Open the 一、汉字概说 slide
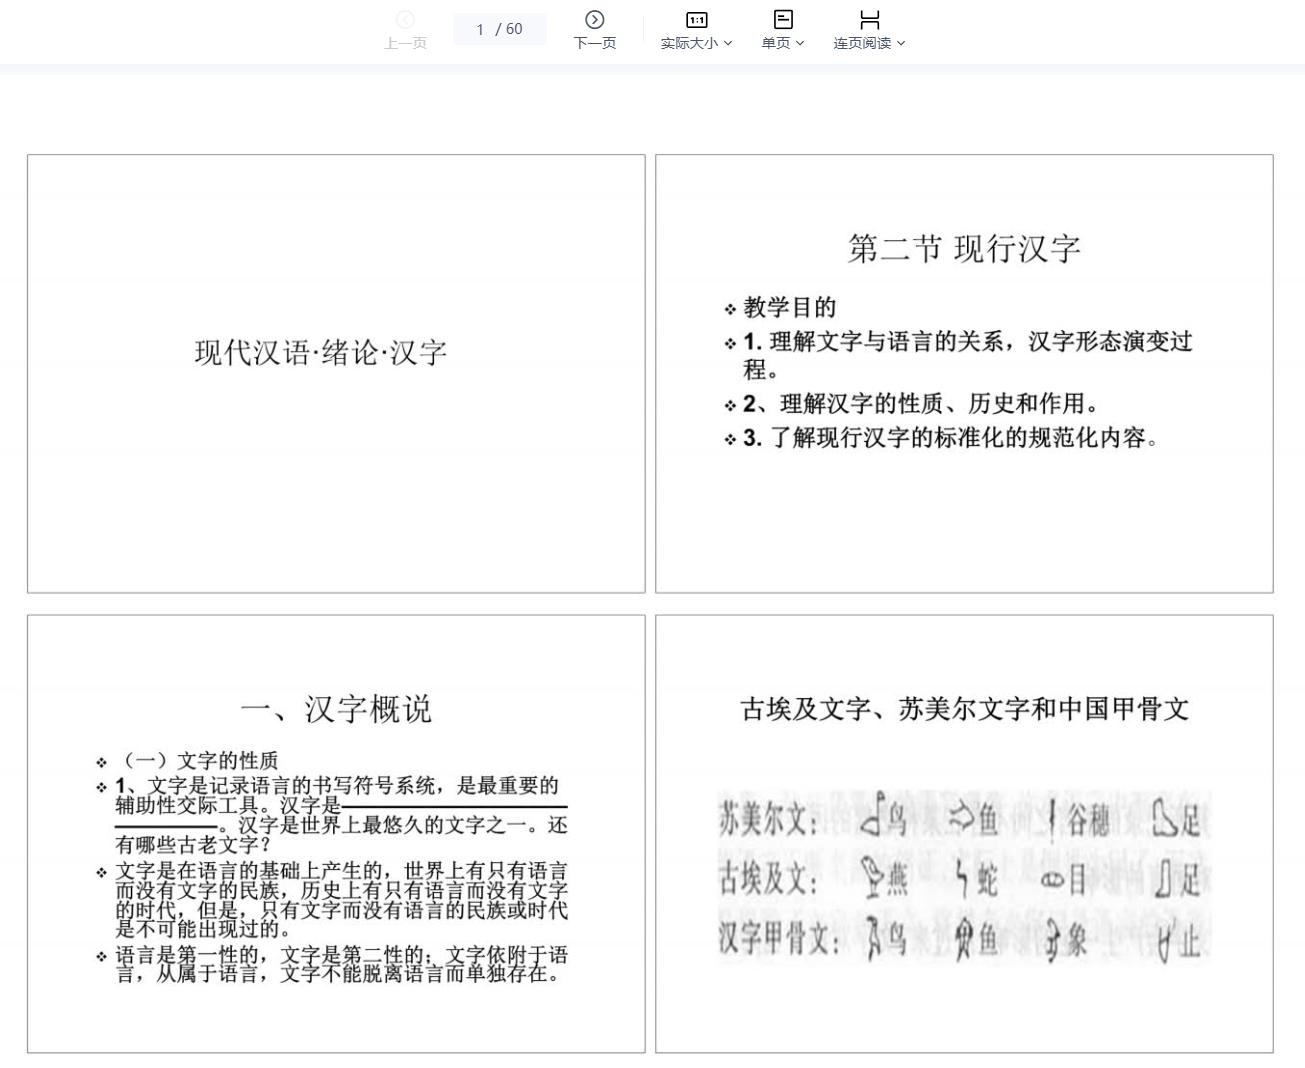Image resolution: width=1305 pixels, height=1068 pixels. 336,833
